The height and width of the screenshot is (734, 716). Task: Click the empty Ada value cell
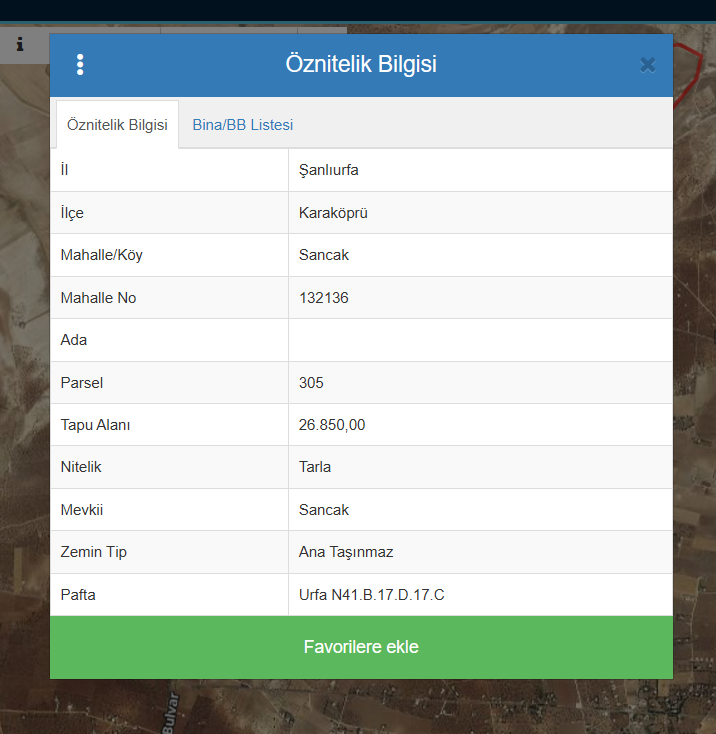pos(480,340)
